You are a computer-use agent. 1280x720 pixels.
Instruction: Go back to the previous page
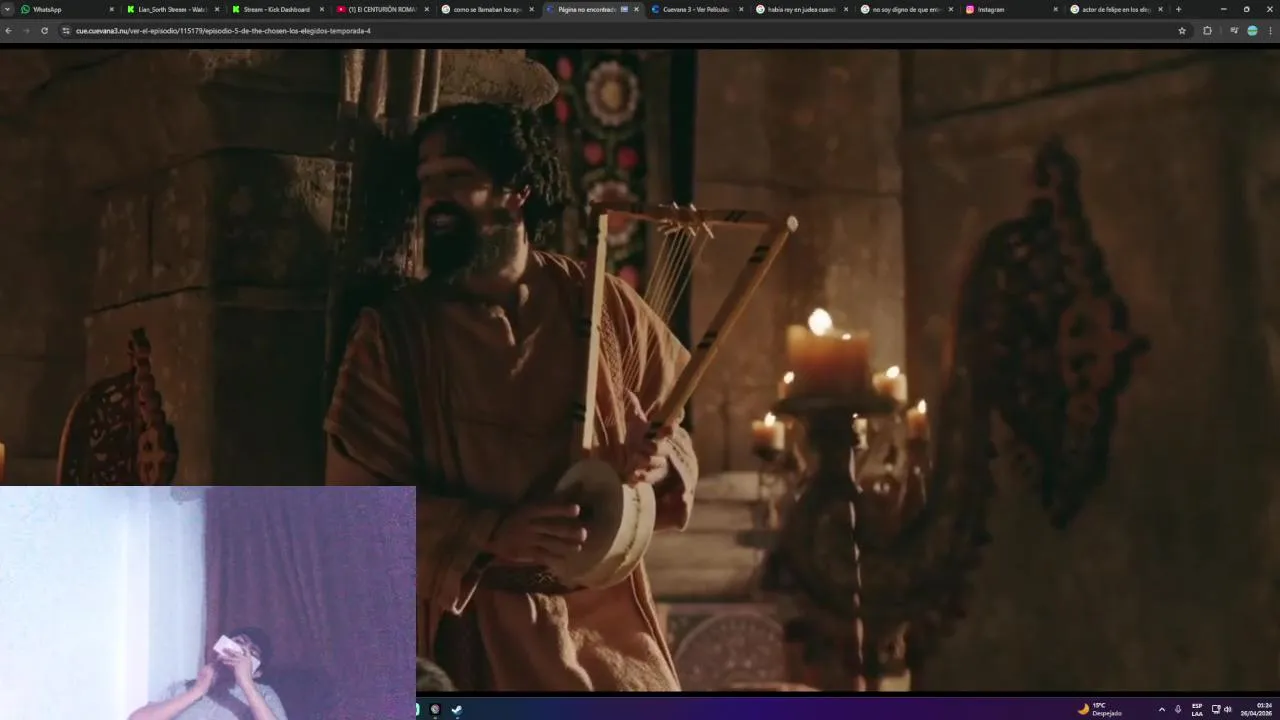pyautogui.click(x=8, y=31)
